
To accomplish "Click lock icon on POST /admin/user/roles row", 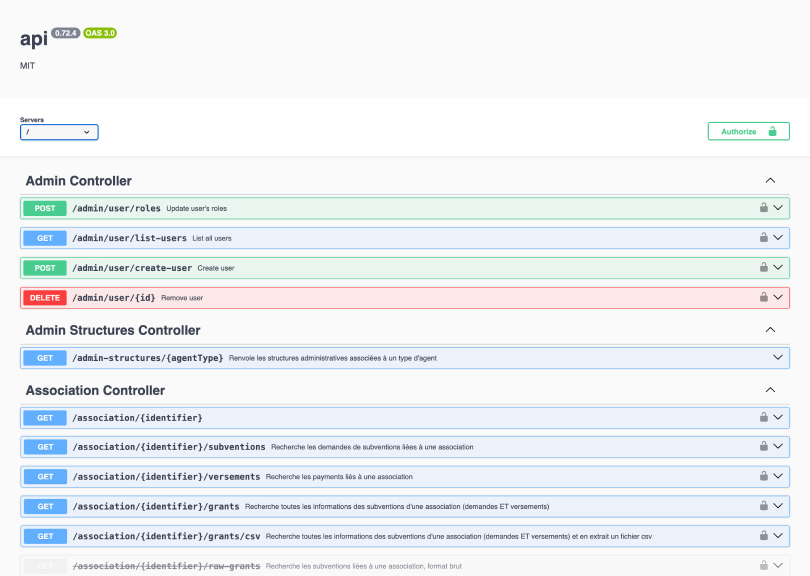I will coord(764,208).
